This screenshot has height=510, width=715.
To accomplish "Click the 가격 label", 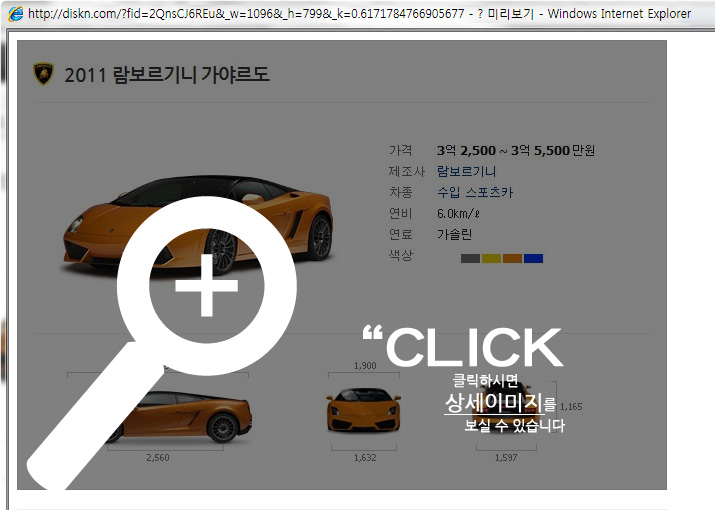I will click(400, 150).
